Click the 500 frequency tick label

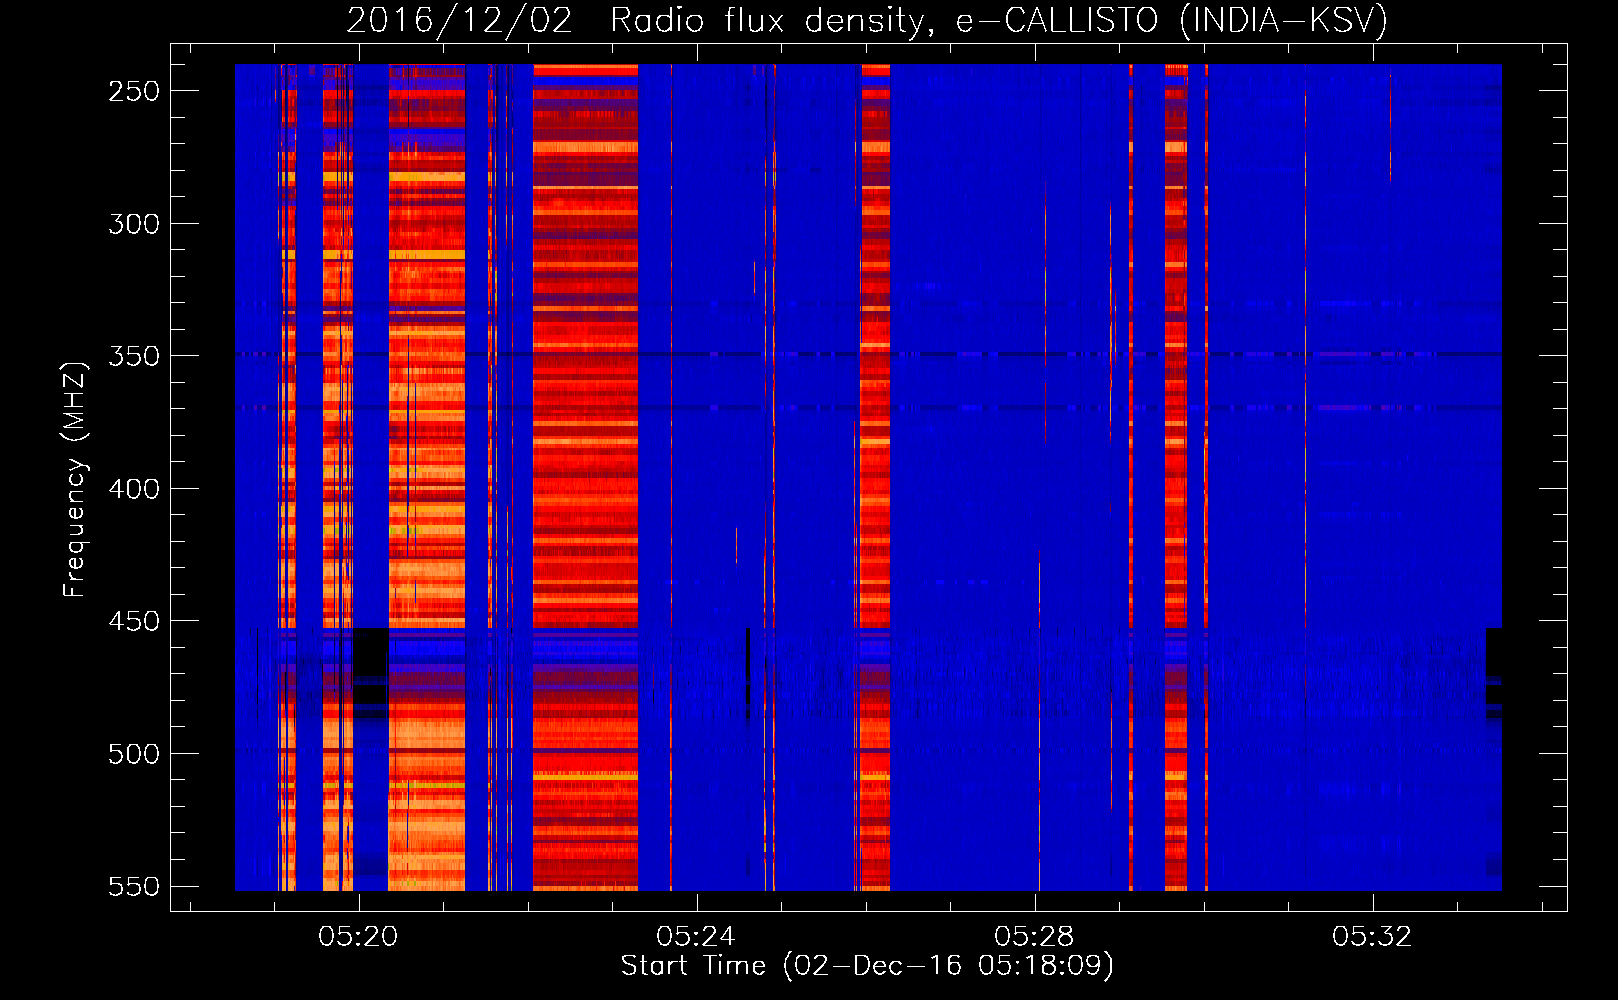[134, 754]
